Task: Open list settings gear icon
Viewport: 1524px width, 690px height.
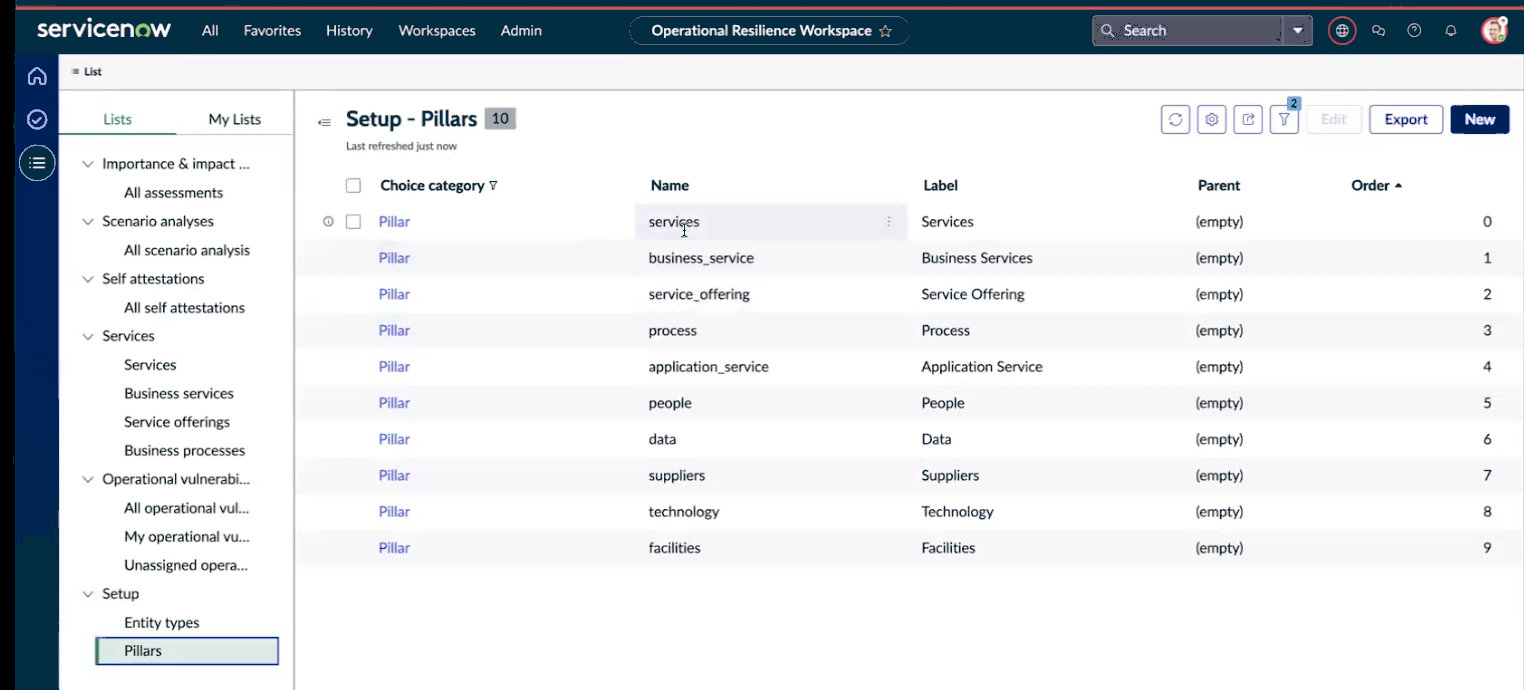Action: coord(1212,119)
